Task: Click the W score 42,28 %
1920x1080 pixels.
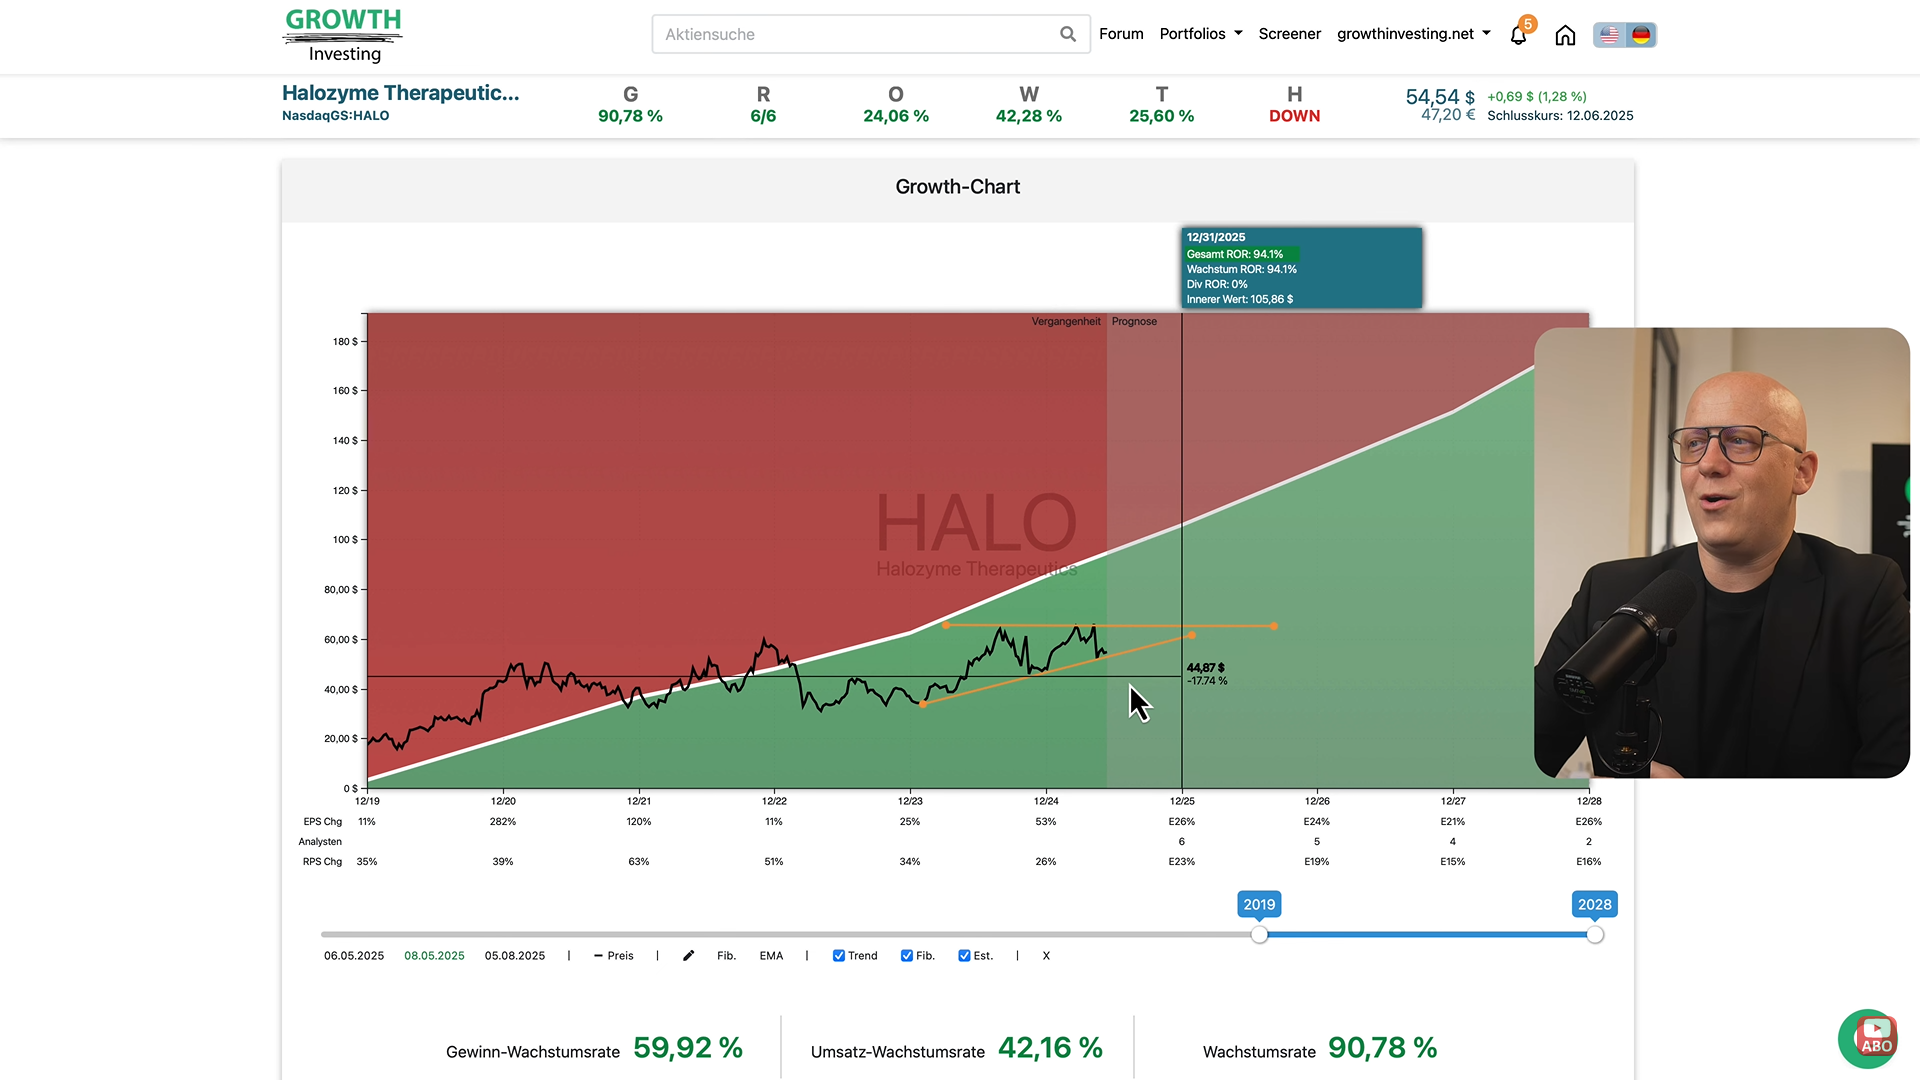Action: pyautogui.click(x=1029, y=116)
